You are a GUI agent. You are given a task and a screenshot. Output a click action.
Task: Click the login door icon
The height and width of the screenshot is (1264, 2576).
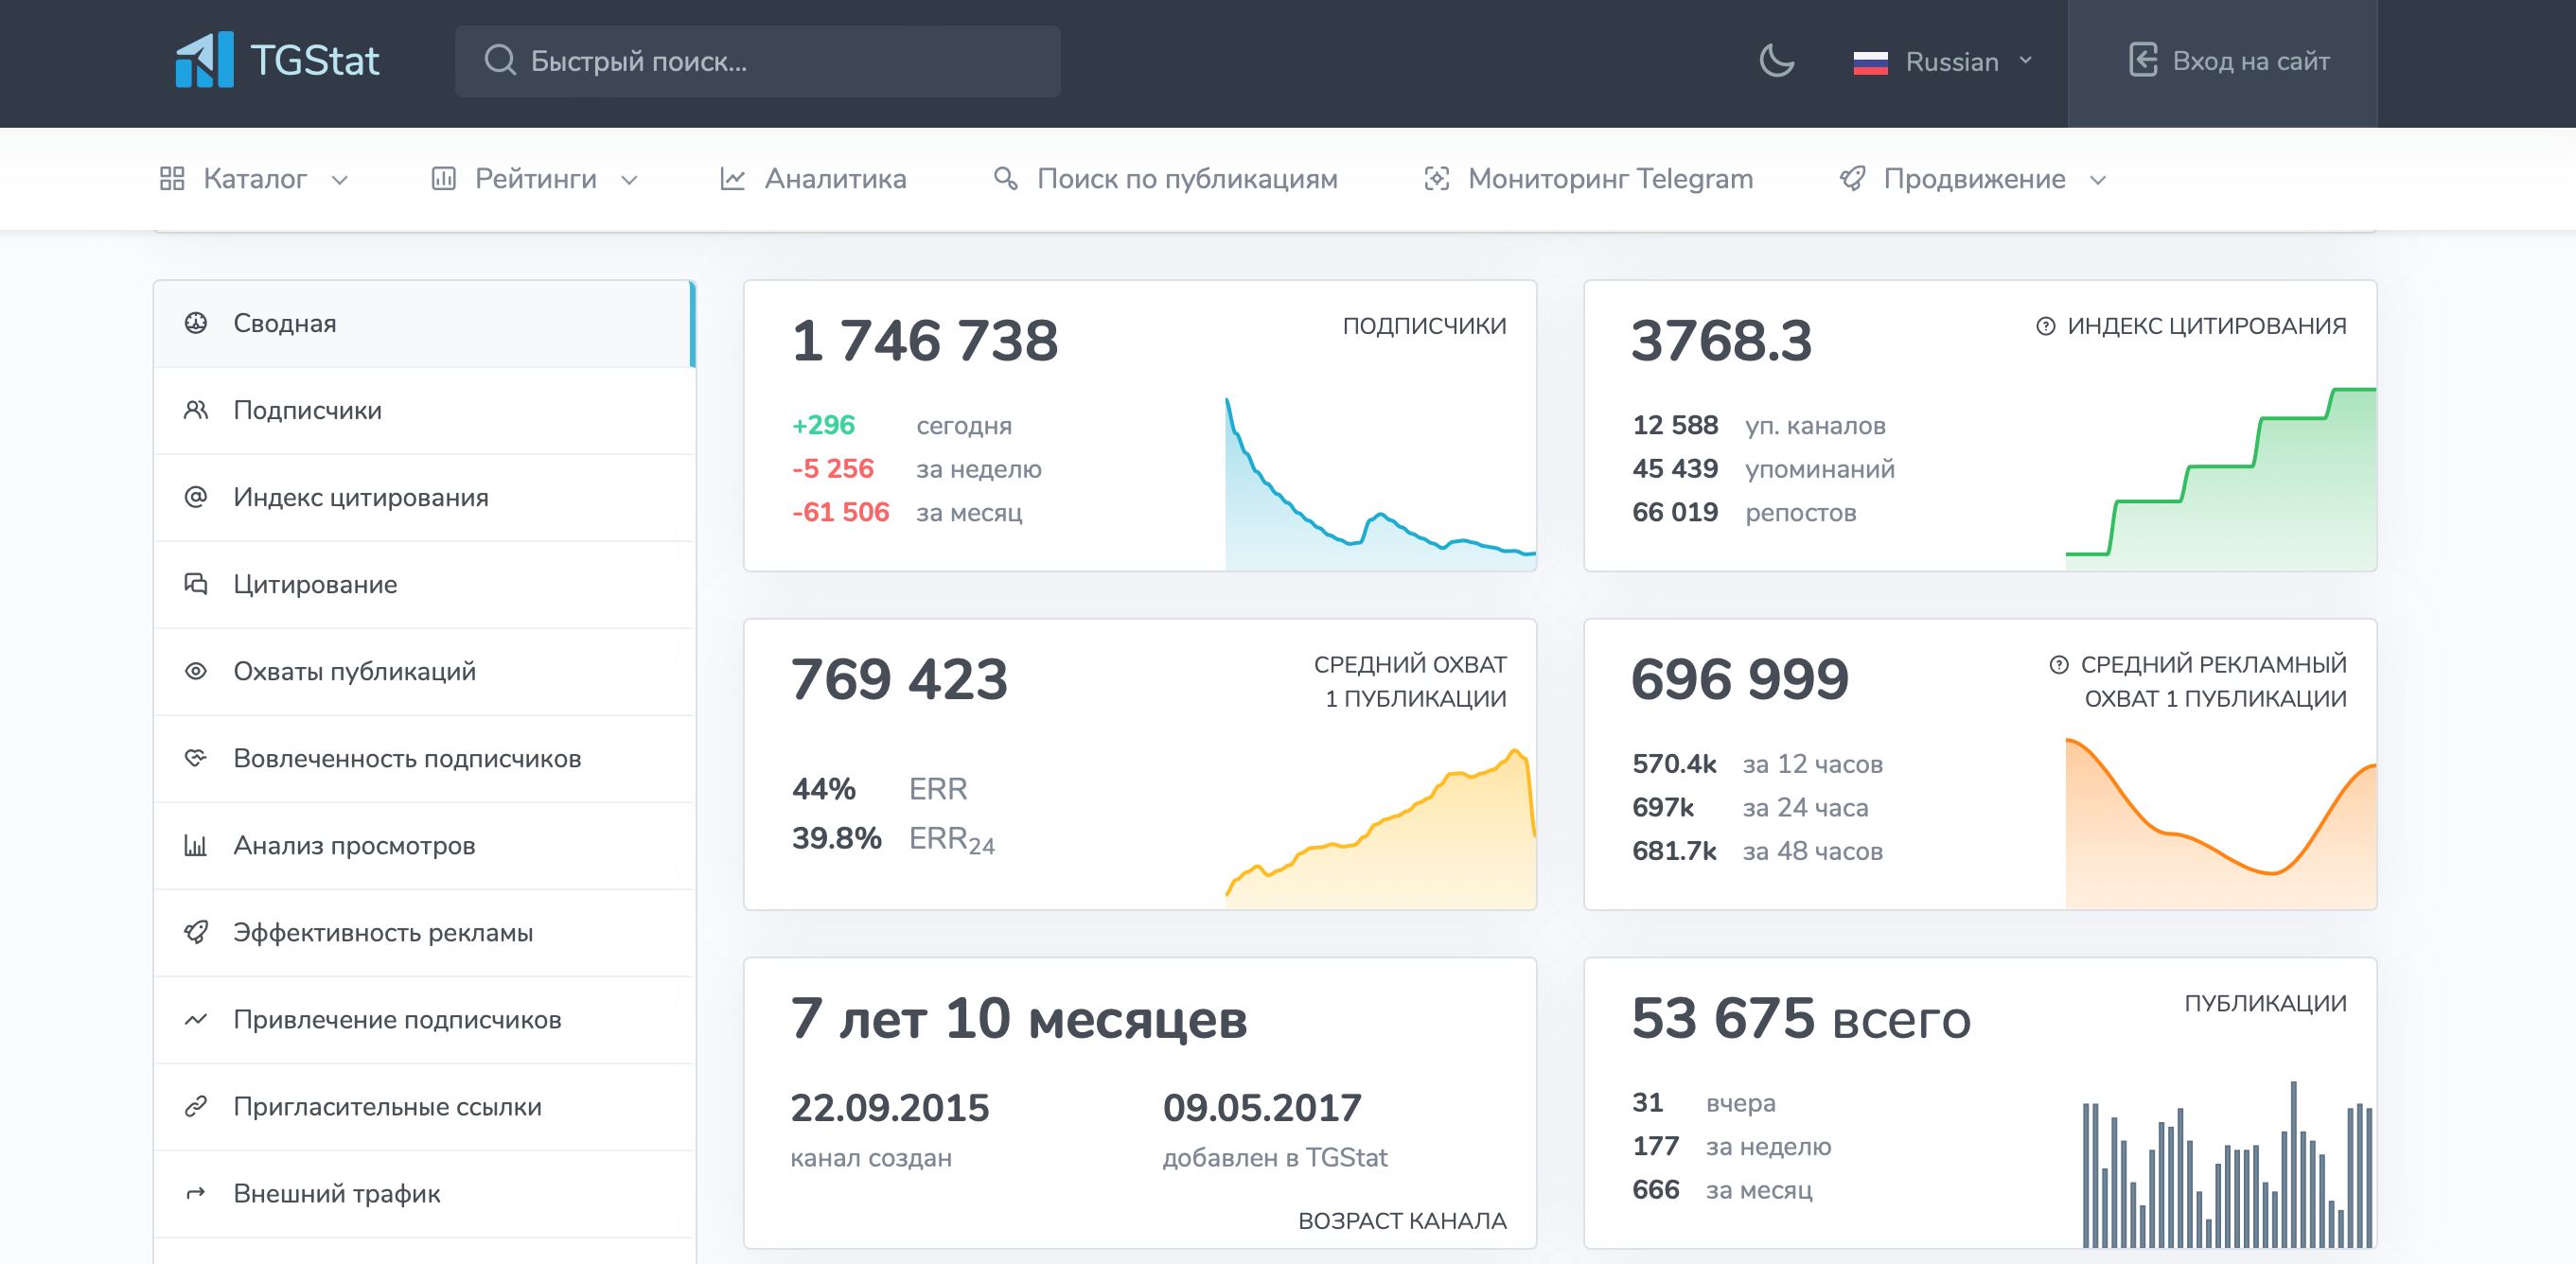point(2143,60)
